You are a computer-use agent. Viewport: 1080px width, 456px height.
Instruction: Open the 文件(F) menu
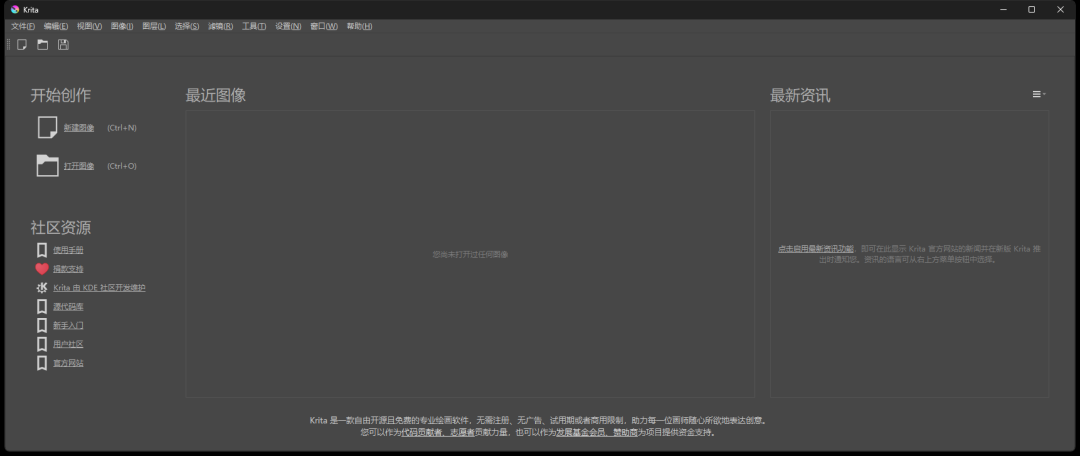coord(23,26)
